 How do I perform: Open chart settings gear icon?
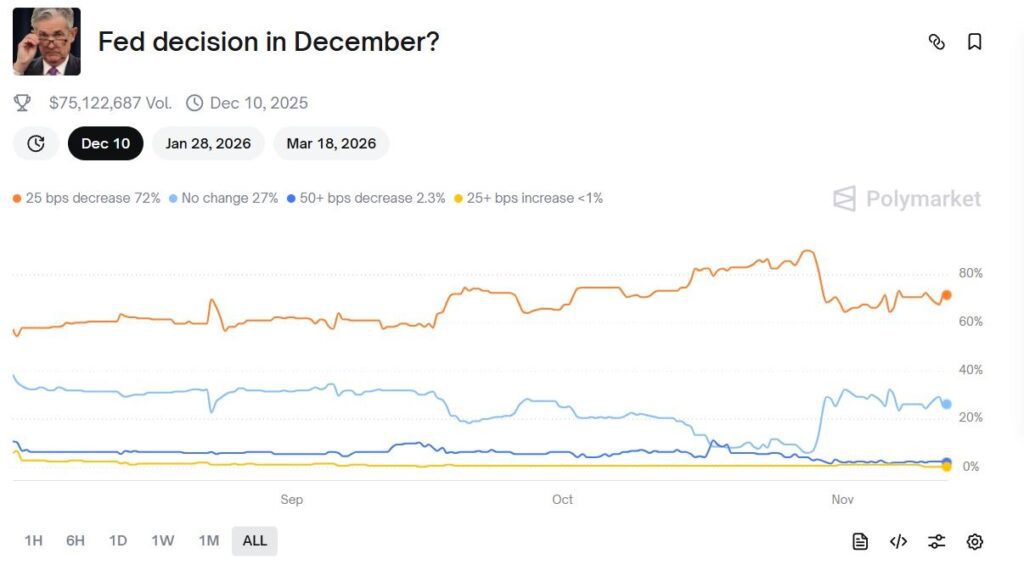pos(975,541)
